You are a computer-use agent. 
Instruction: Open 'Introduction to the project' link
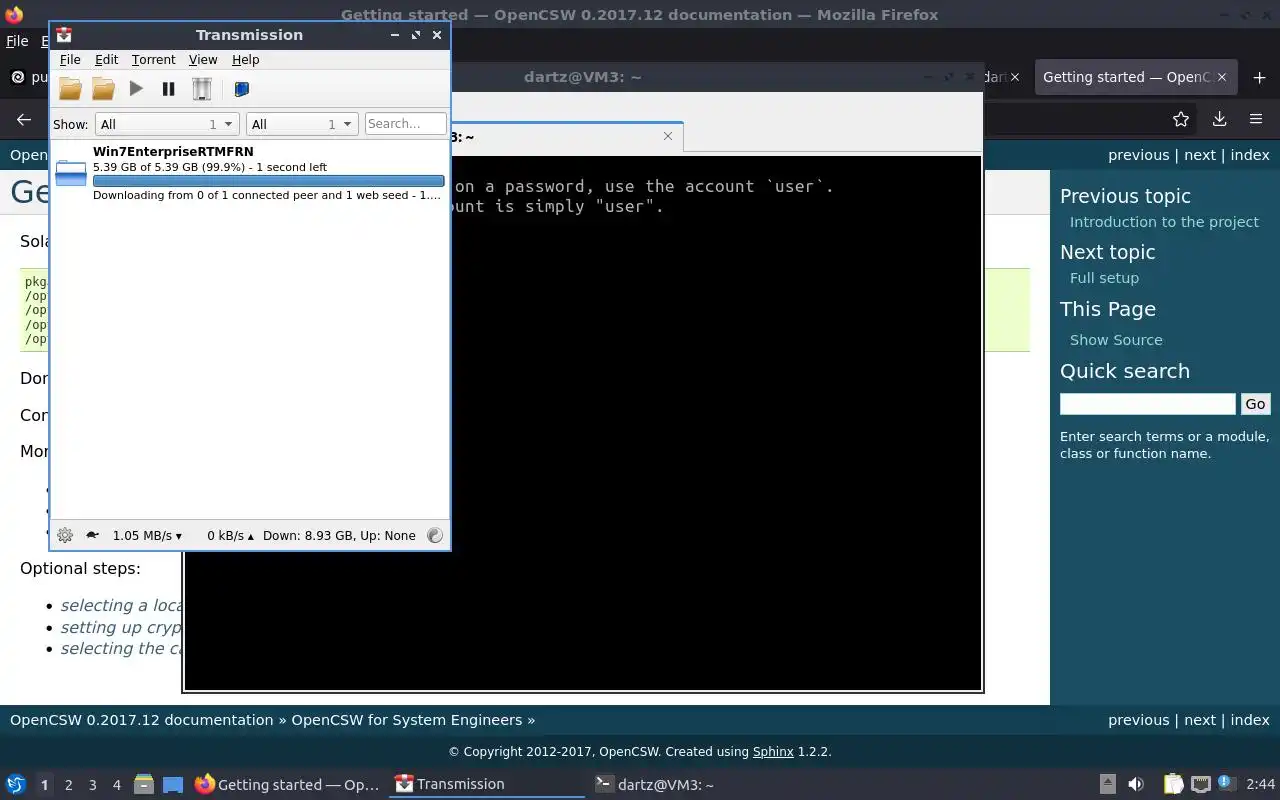[x=1164, y=222]
